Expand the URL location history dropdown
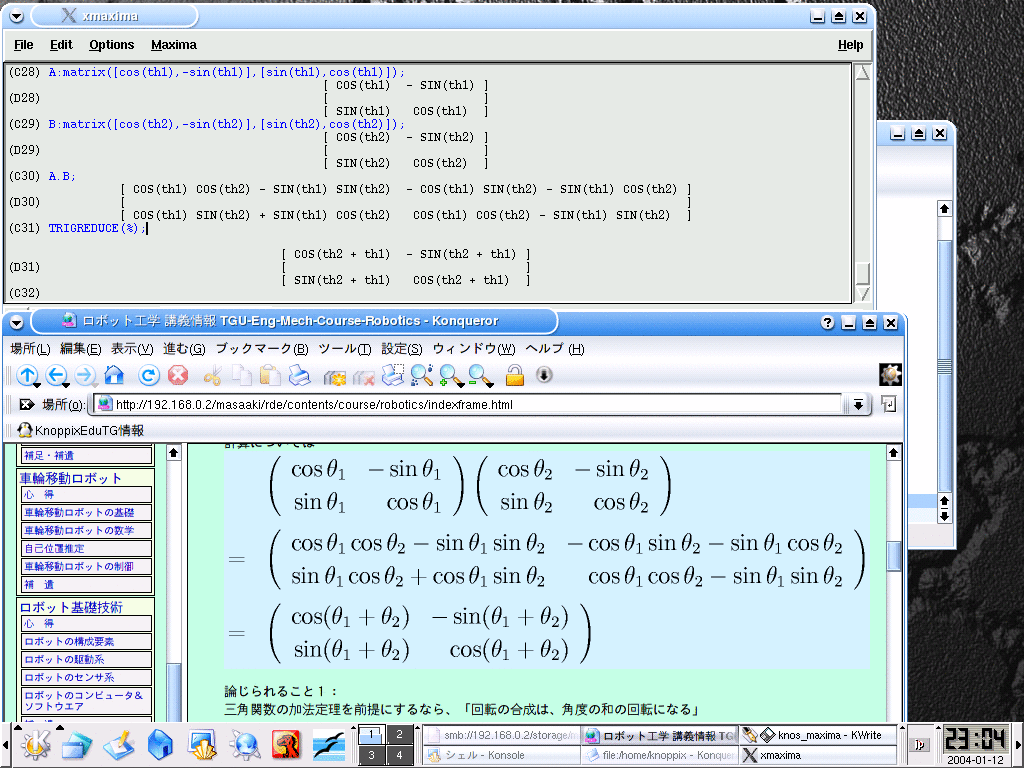The height and width of the screenshot is (768, 1024). (x=857, y=405)
